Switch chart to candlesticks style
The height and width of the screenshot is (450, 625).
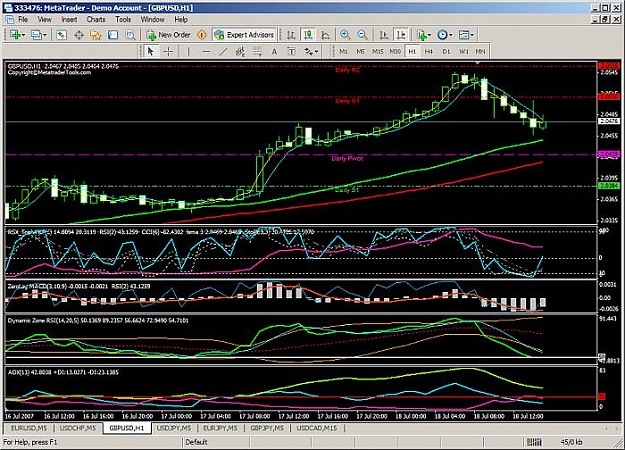[308, 35]
